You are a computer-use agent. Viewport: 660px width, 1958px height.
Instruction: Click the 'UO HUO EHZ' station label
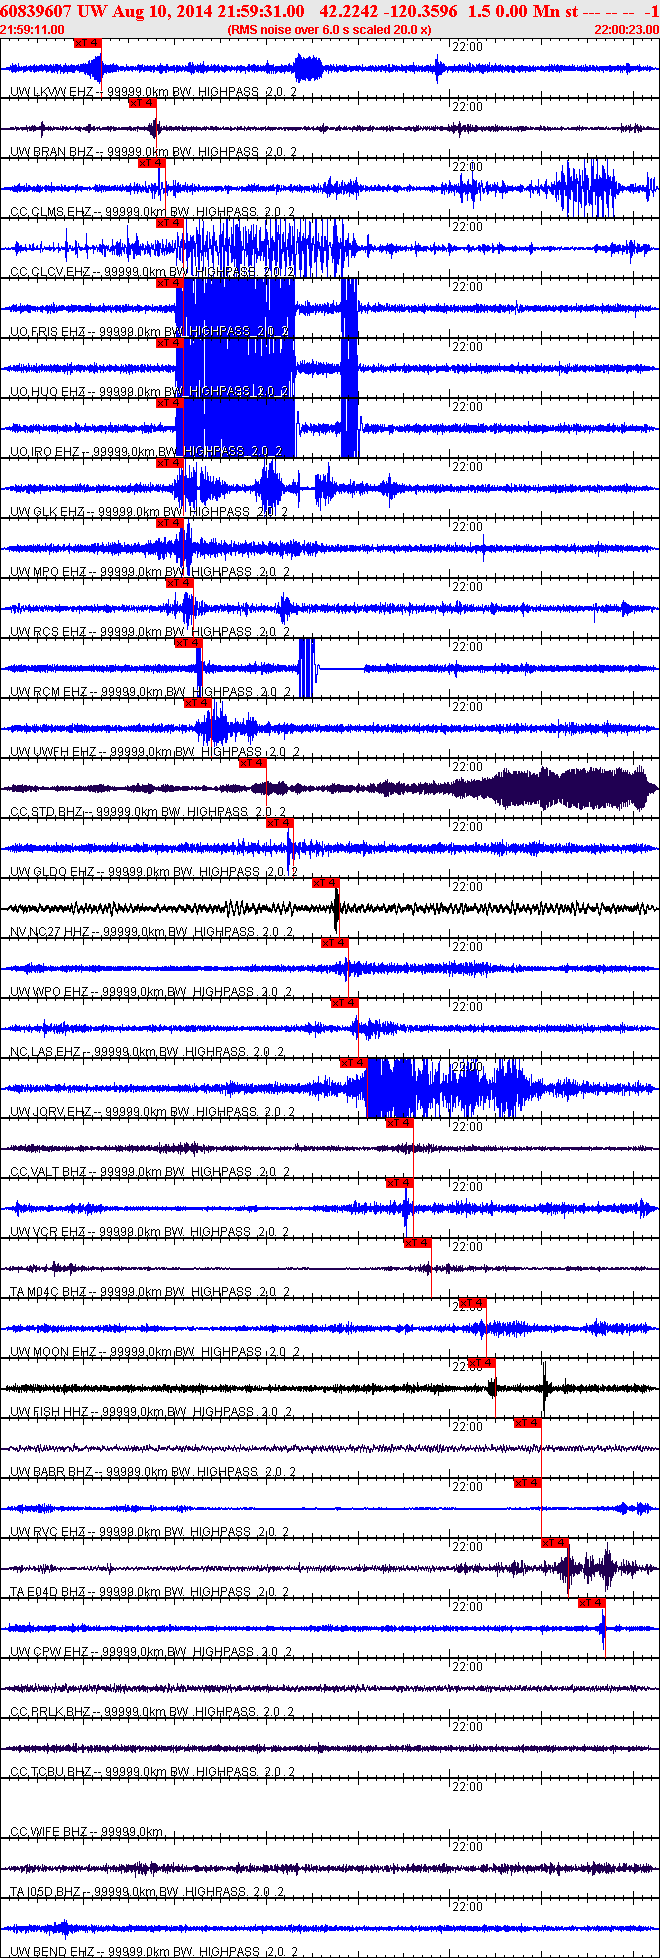pos(47,392)
